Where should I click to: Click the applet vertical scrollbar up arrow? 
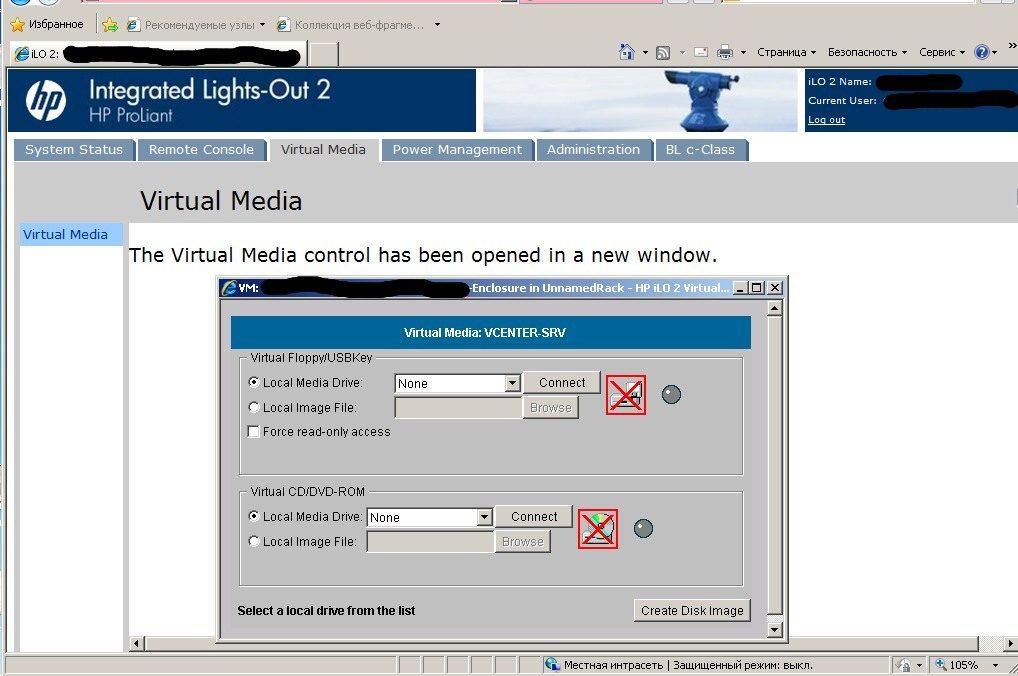775,309
